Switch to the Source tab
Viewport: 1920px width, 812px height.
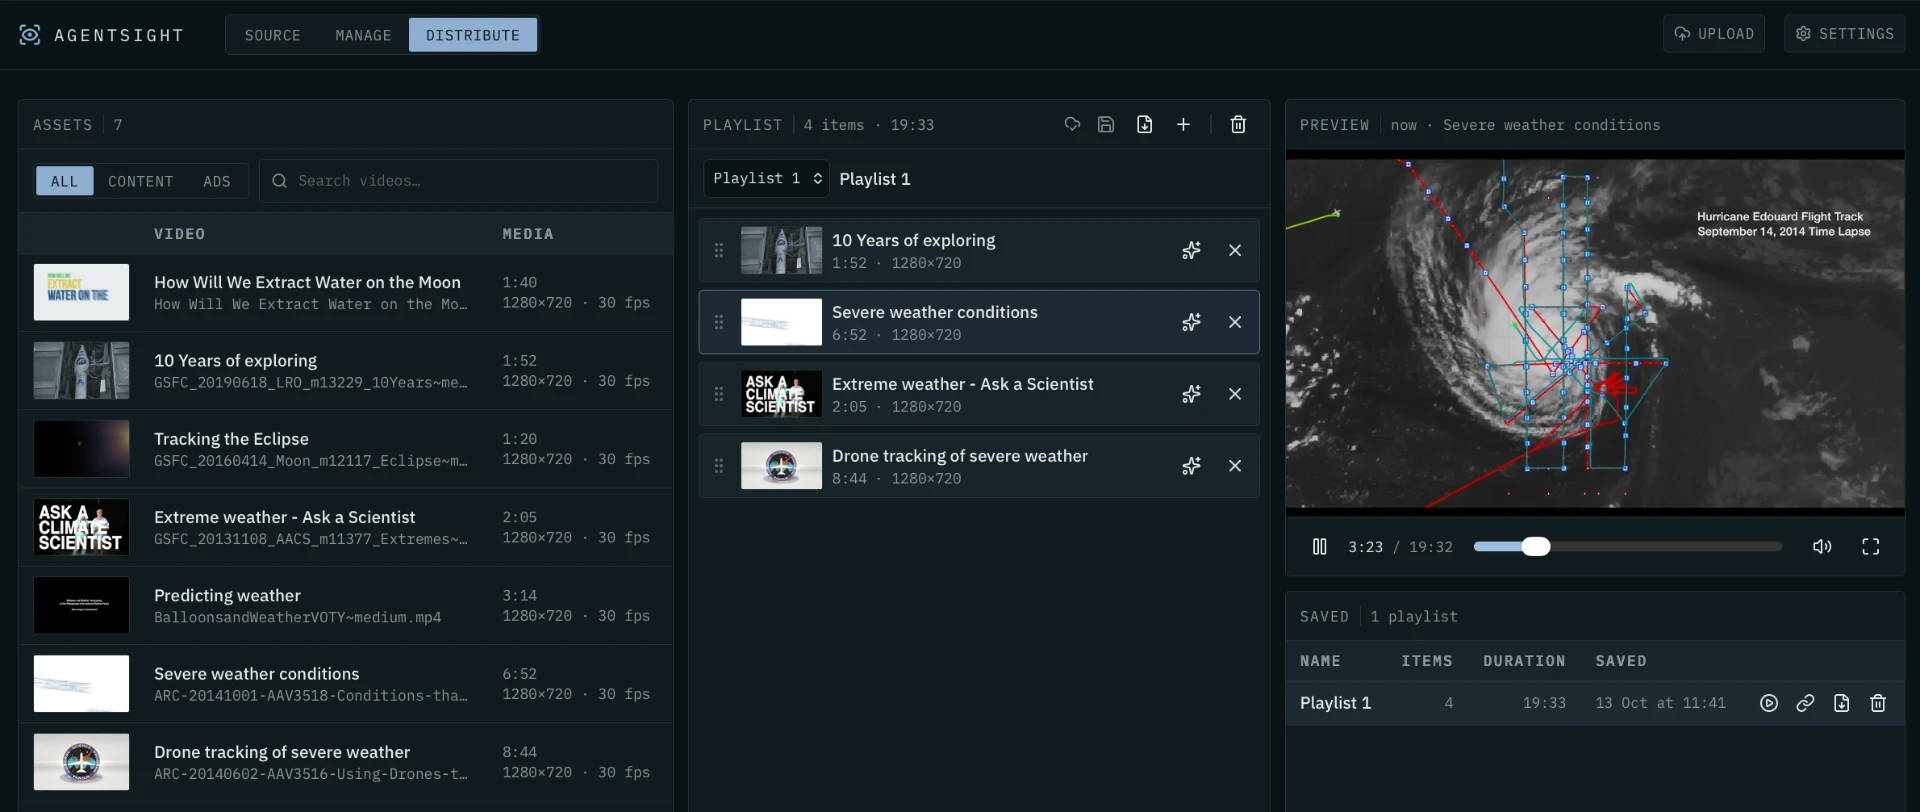pos(273,35)
